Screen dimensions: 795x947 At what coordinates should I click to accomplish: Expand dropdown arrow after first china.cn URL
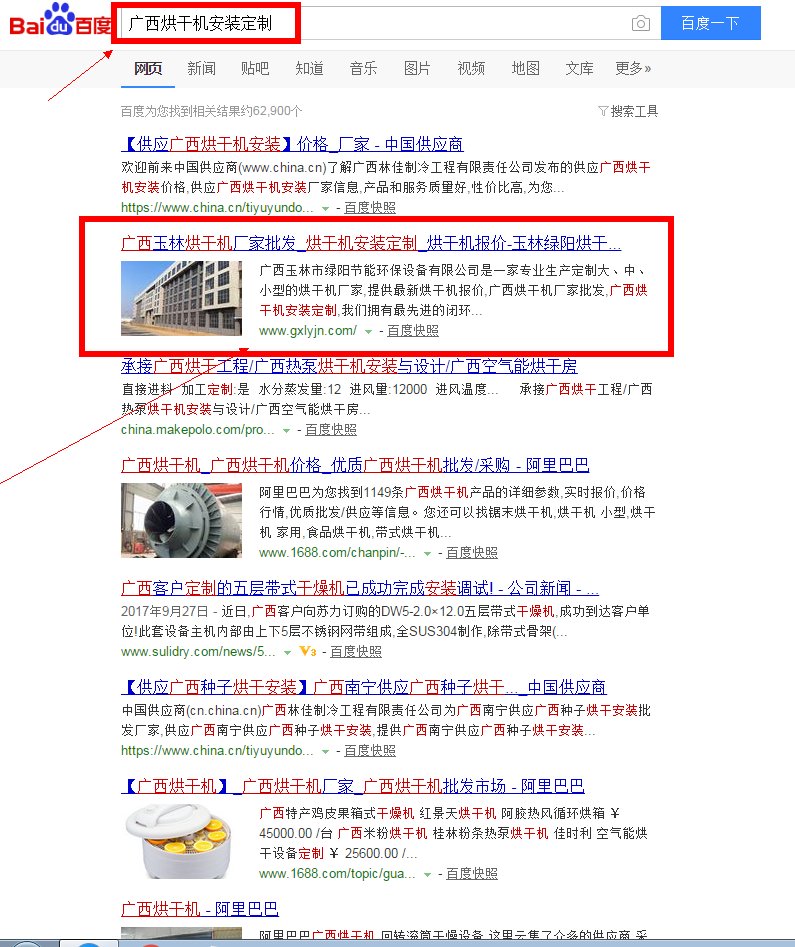325,208
